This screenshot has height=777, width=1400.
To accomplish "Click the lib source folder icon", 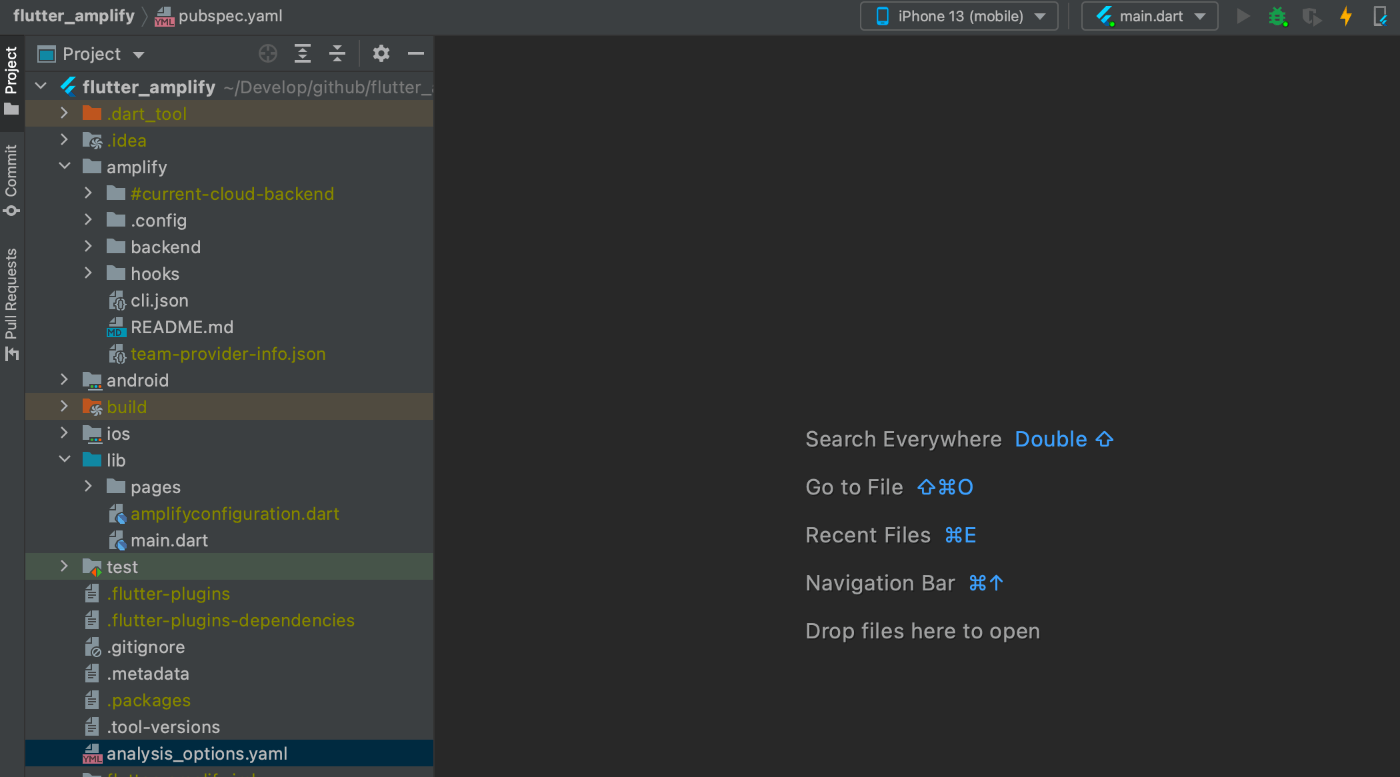I will click(x=92, y=460).
